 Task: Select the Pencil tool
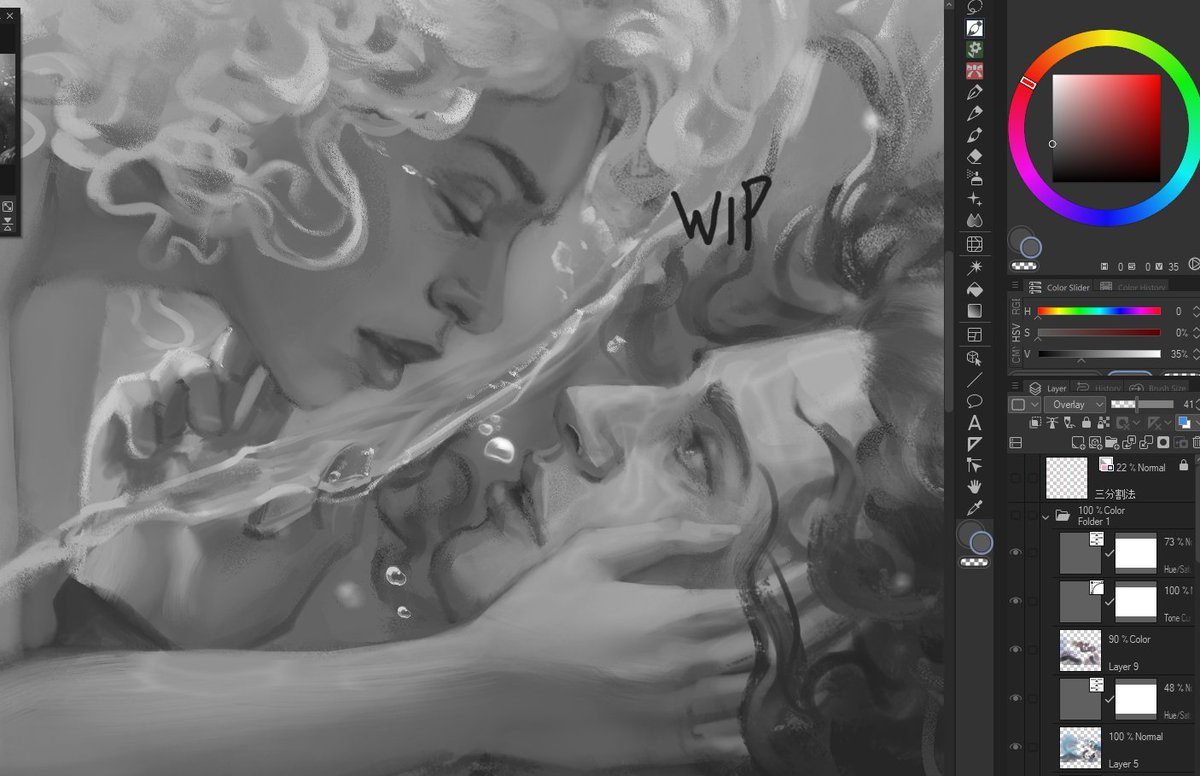coord(975,113)
